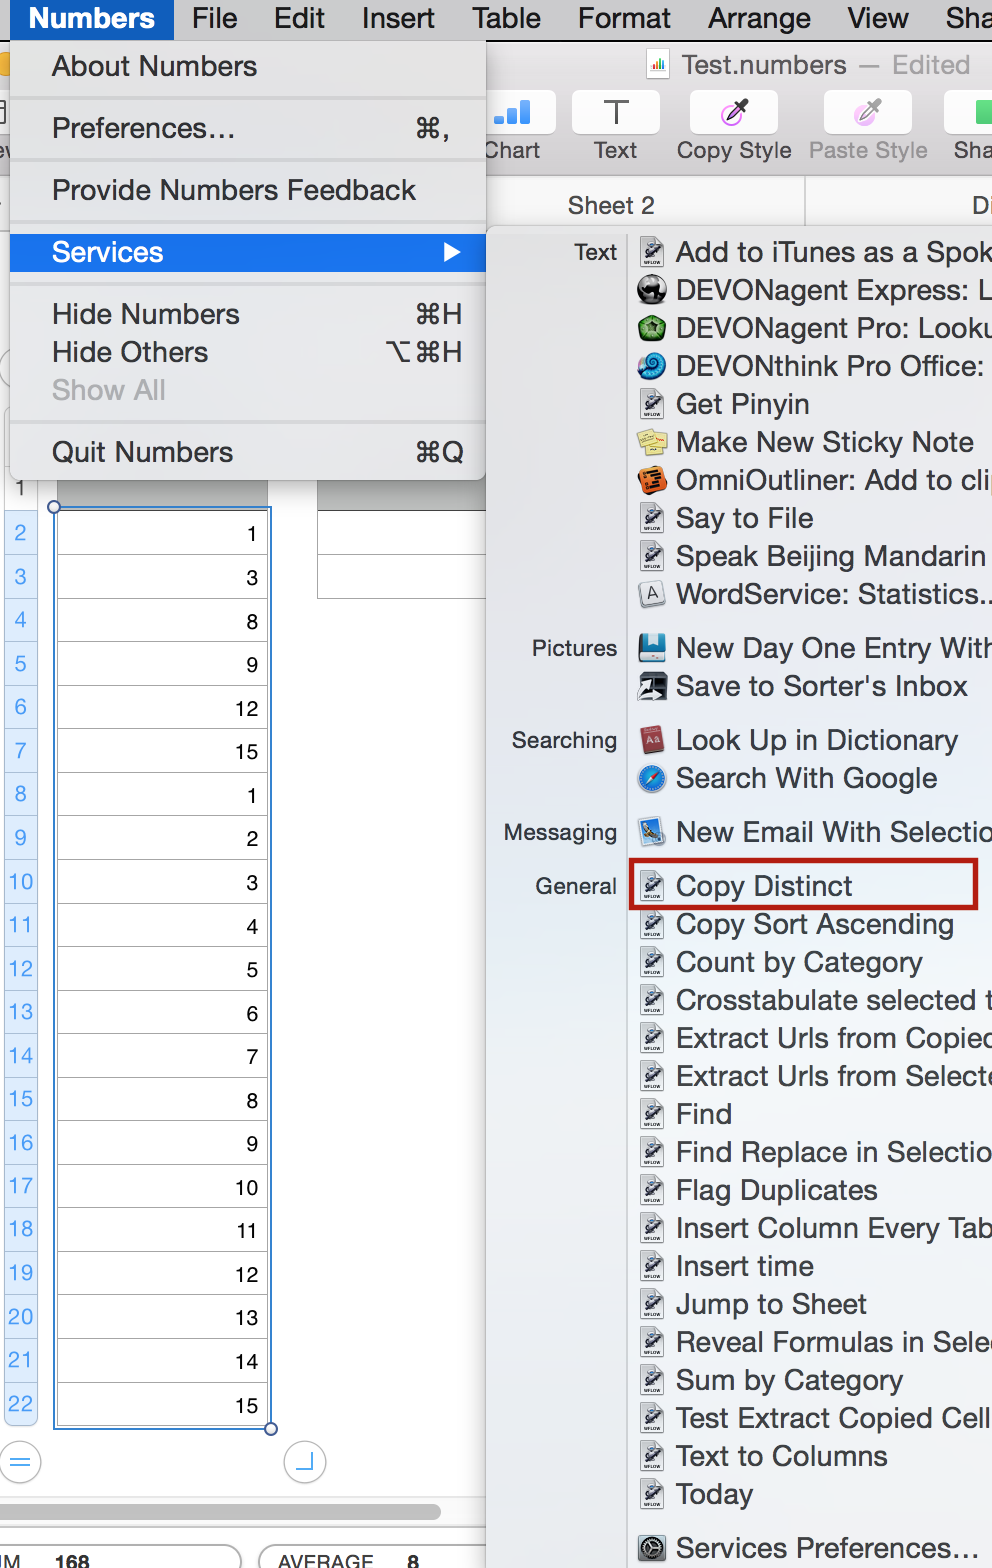Click the New Email With Selection icon

click(652, 832)
